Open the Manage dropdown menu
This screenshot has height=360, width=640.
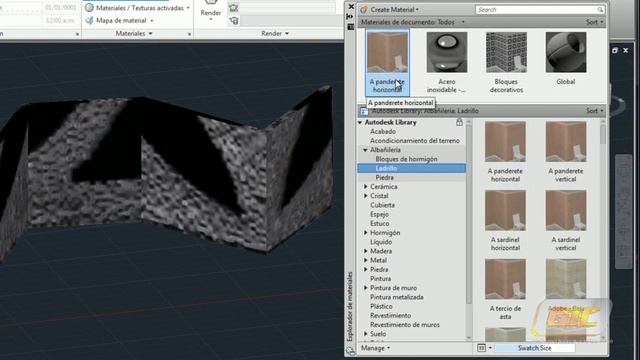[x=375, y=348]
